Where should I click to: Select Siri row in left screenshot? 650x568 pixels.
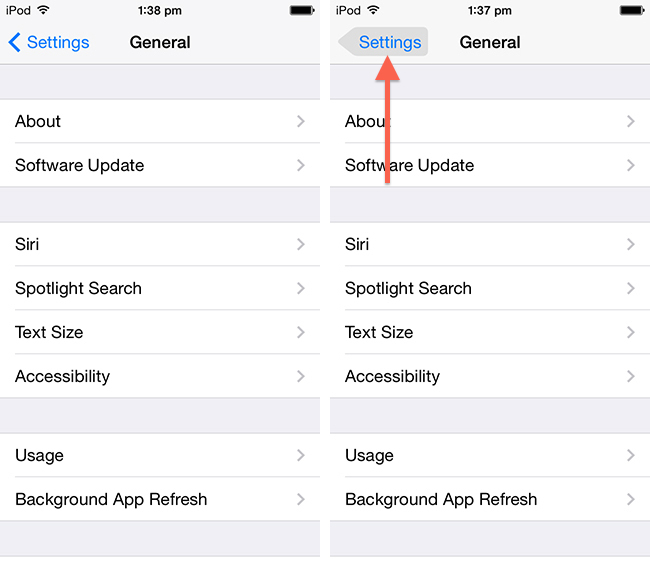28,244
